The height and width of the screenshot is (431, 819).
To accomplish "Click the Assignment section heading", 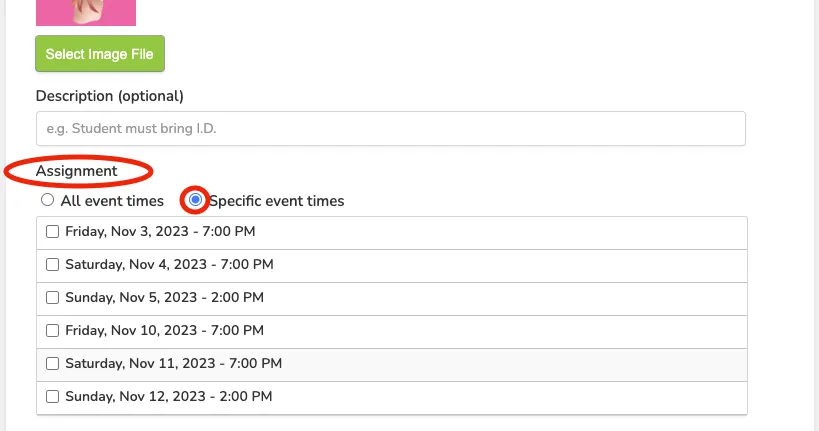I will coord(77,171).
